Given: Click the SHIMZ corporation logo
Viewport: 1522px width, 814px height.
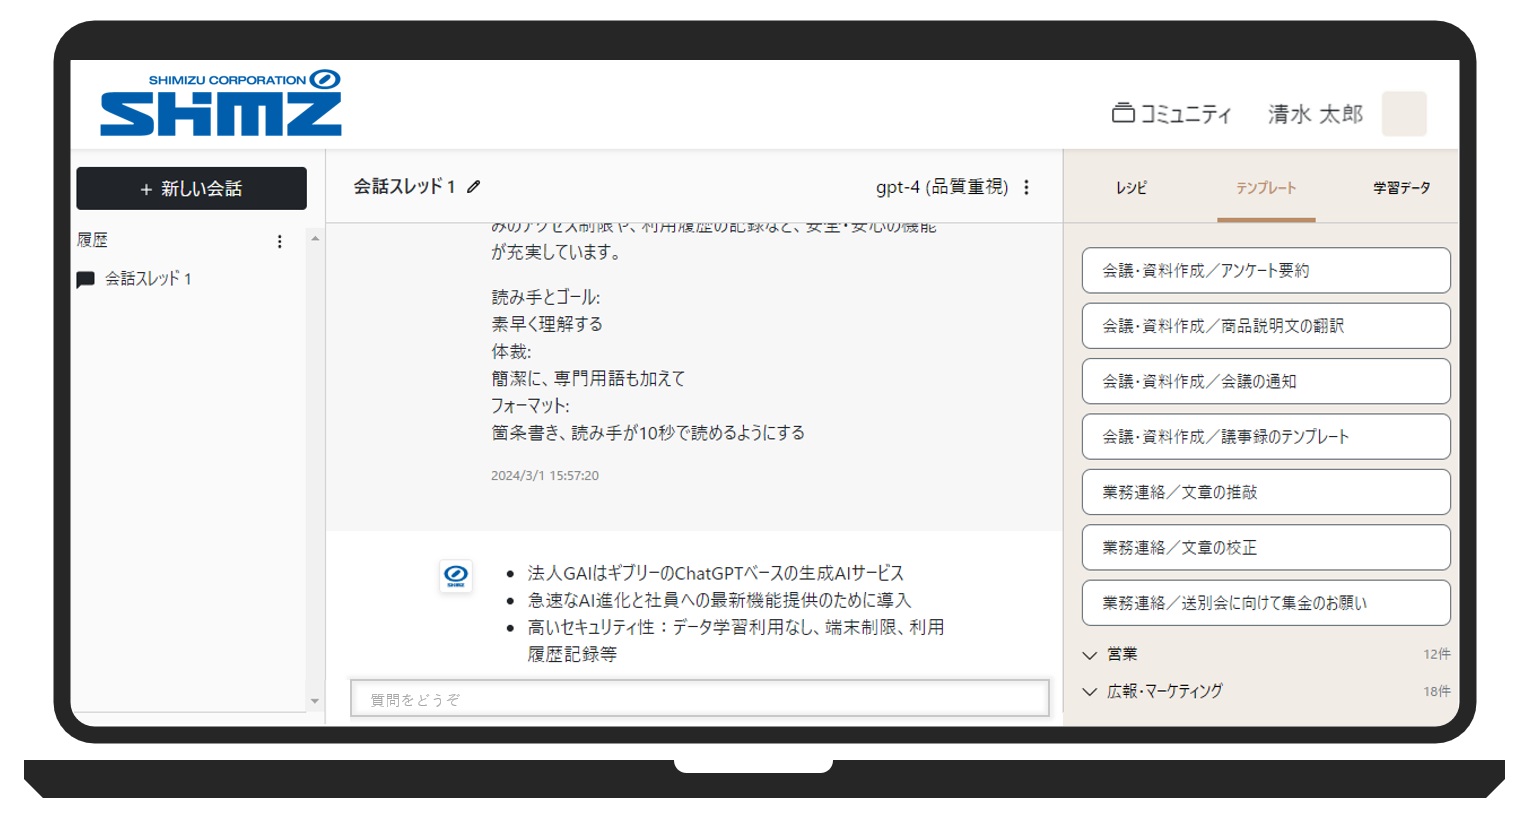Looking at the screenshot, I should click(221, 103).
